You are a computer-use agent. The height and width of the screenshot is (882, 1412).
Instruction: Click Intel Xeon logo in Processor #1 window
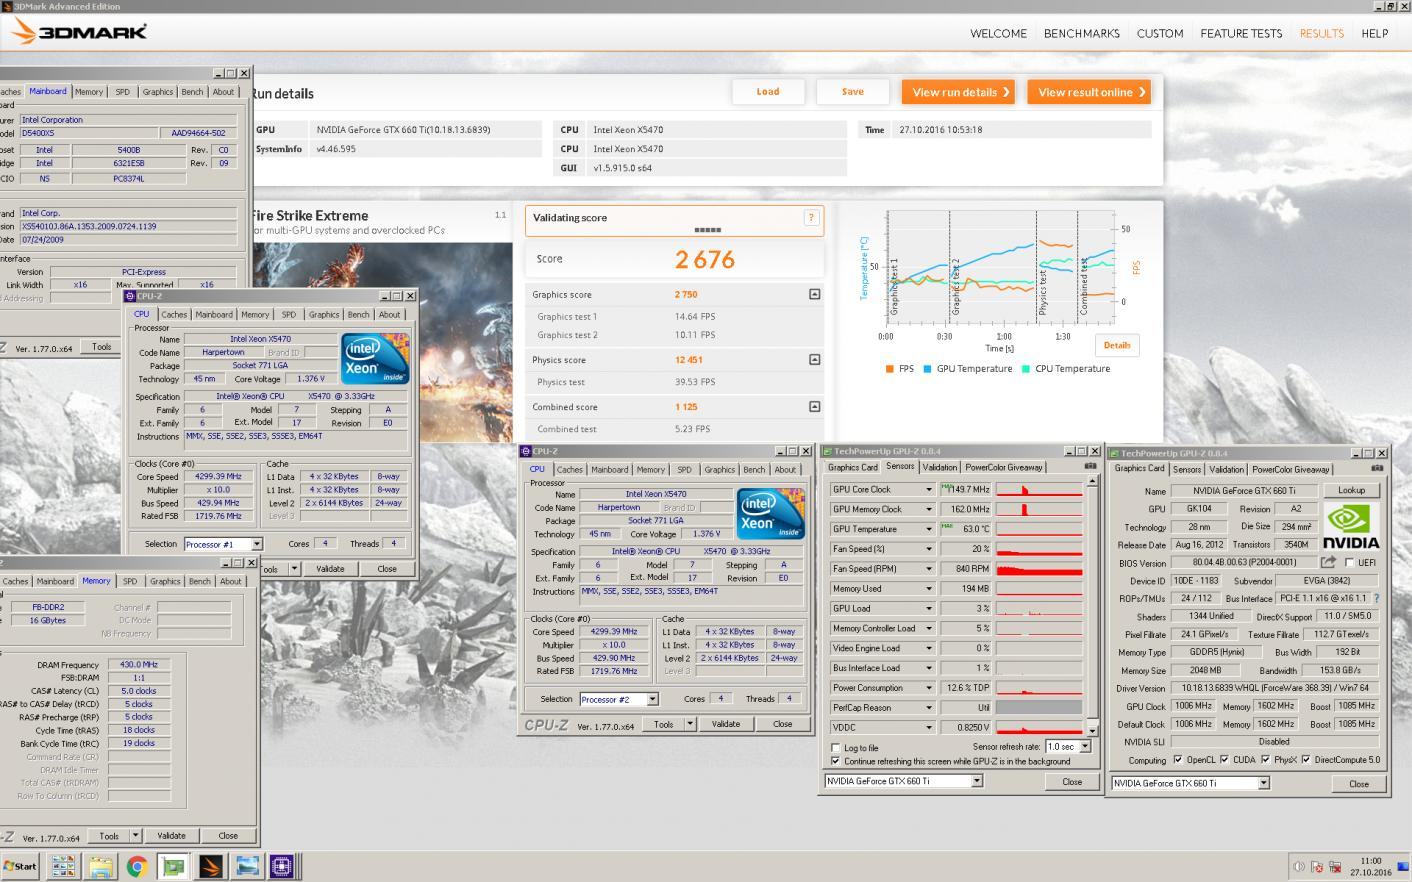click(375, 358)
